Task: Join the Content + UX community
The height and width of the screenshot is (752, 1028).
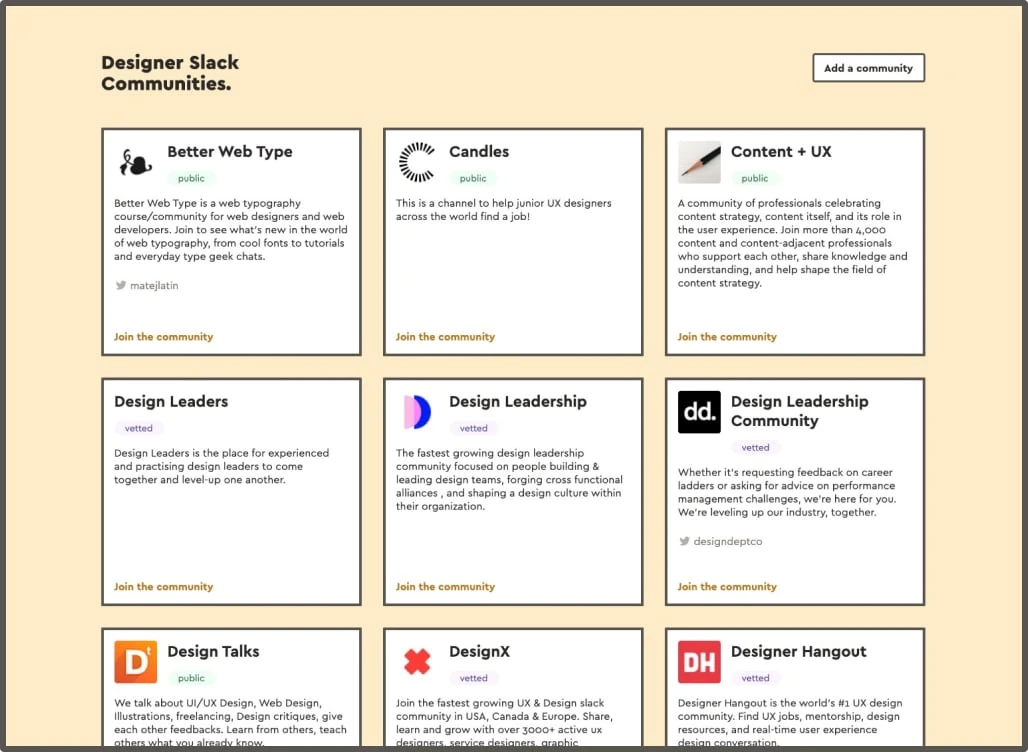Action: pos(727,337)
